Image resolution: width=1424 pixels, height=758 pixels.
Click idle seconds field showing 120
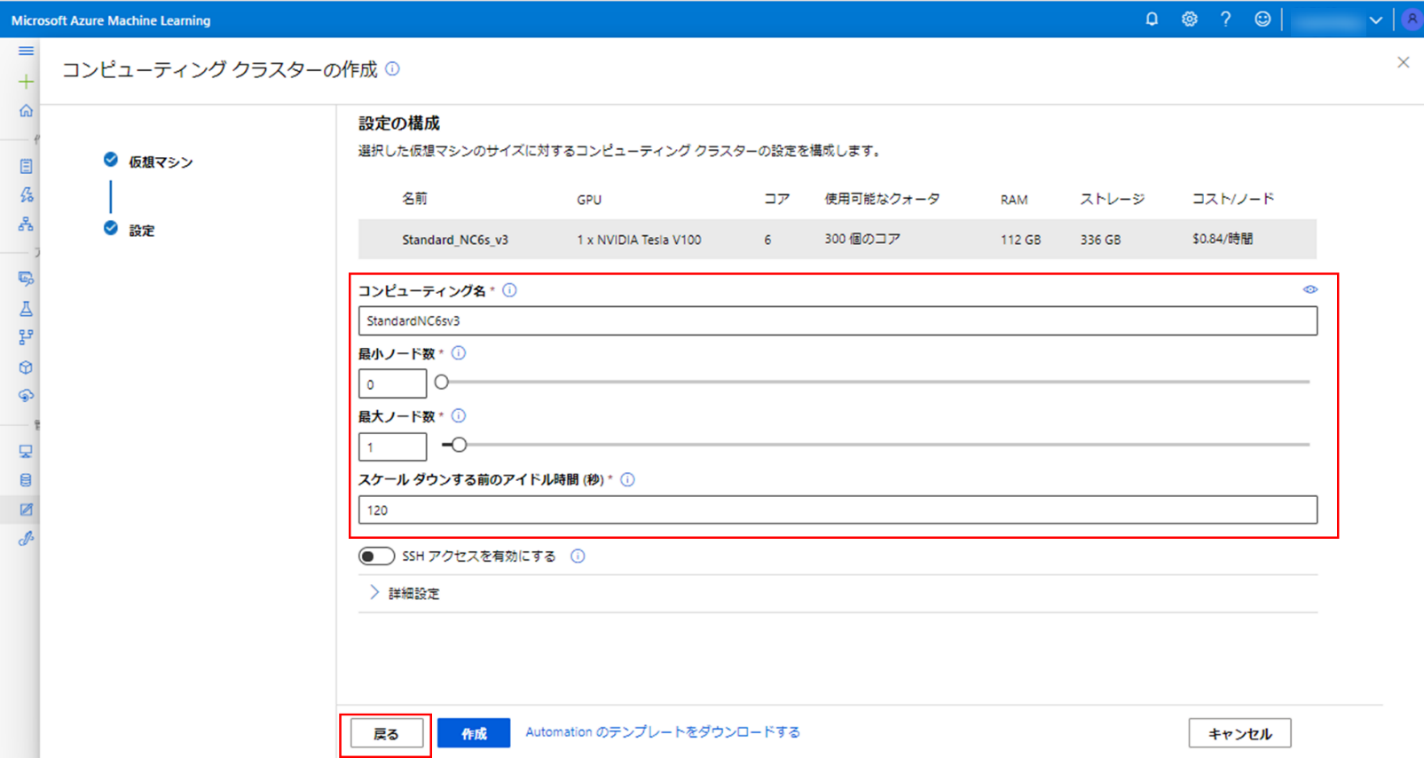tap(838, 510)
